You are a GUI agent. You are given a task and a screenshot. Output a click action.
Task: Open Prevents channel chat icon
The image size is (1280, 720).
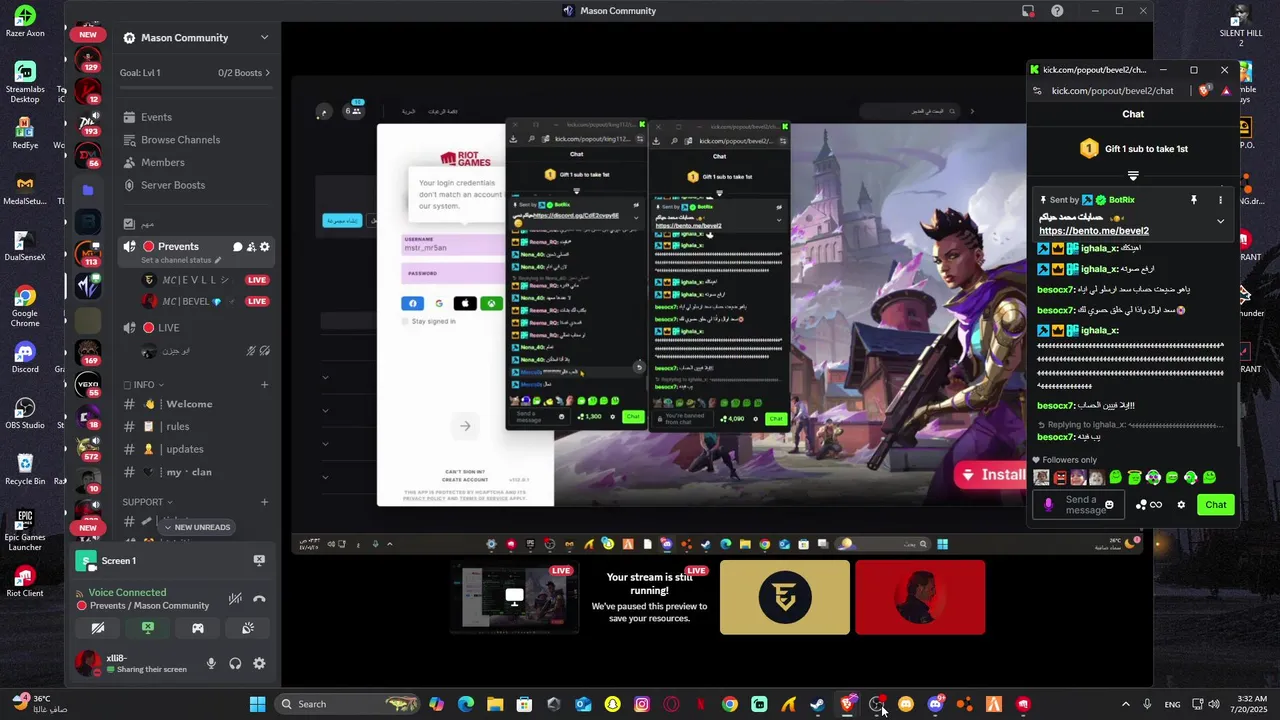tap(238, 247)
